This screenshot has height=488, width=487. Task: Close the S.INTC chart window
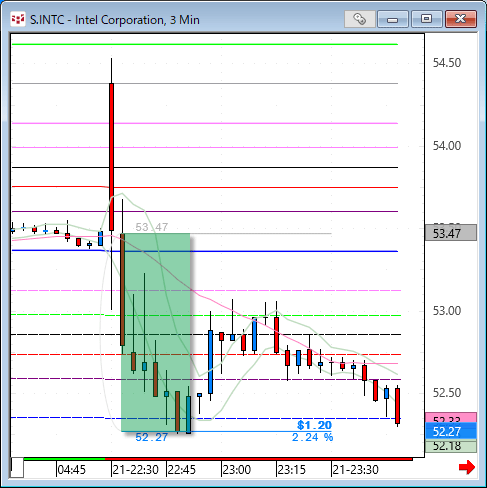pyautogui.click(x=461, y=19)
